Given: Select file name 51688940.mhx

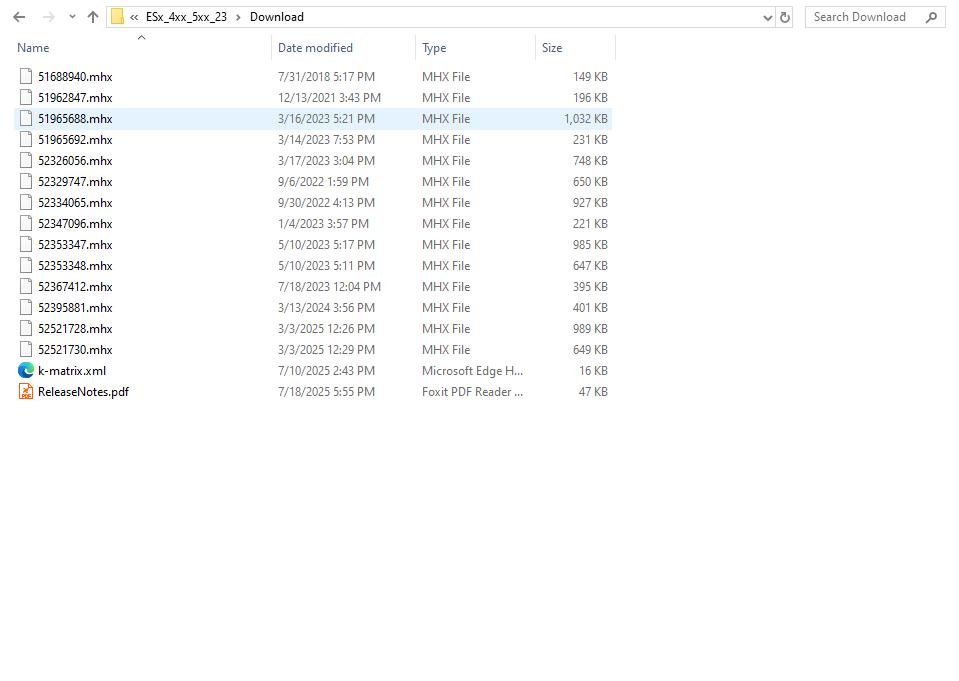Looking at the screenshot, I should (x=75, y=76).
